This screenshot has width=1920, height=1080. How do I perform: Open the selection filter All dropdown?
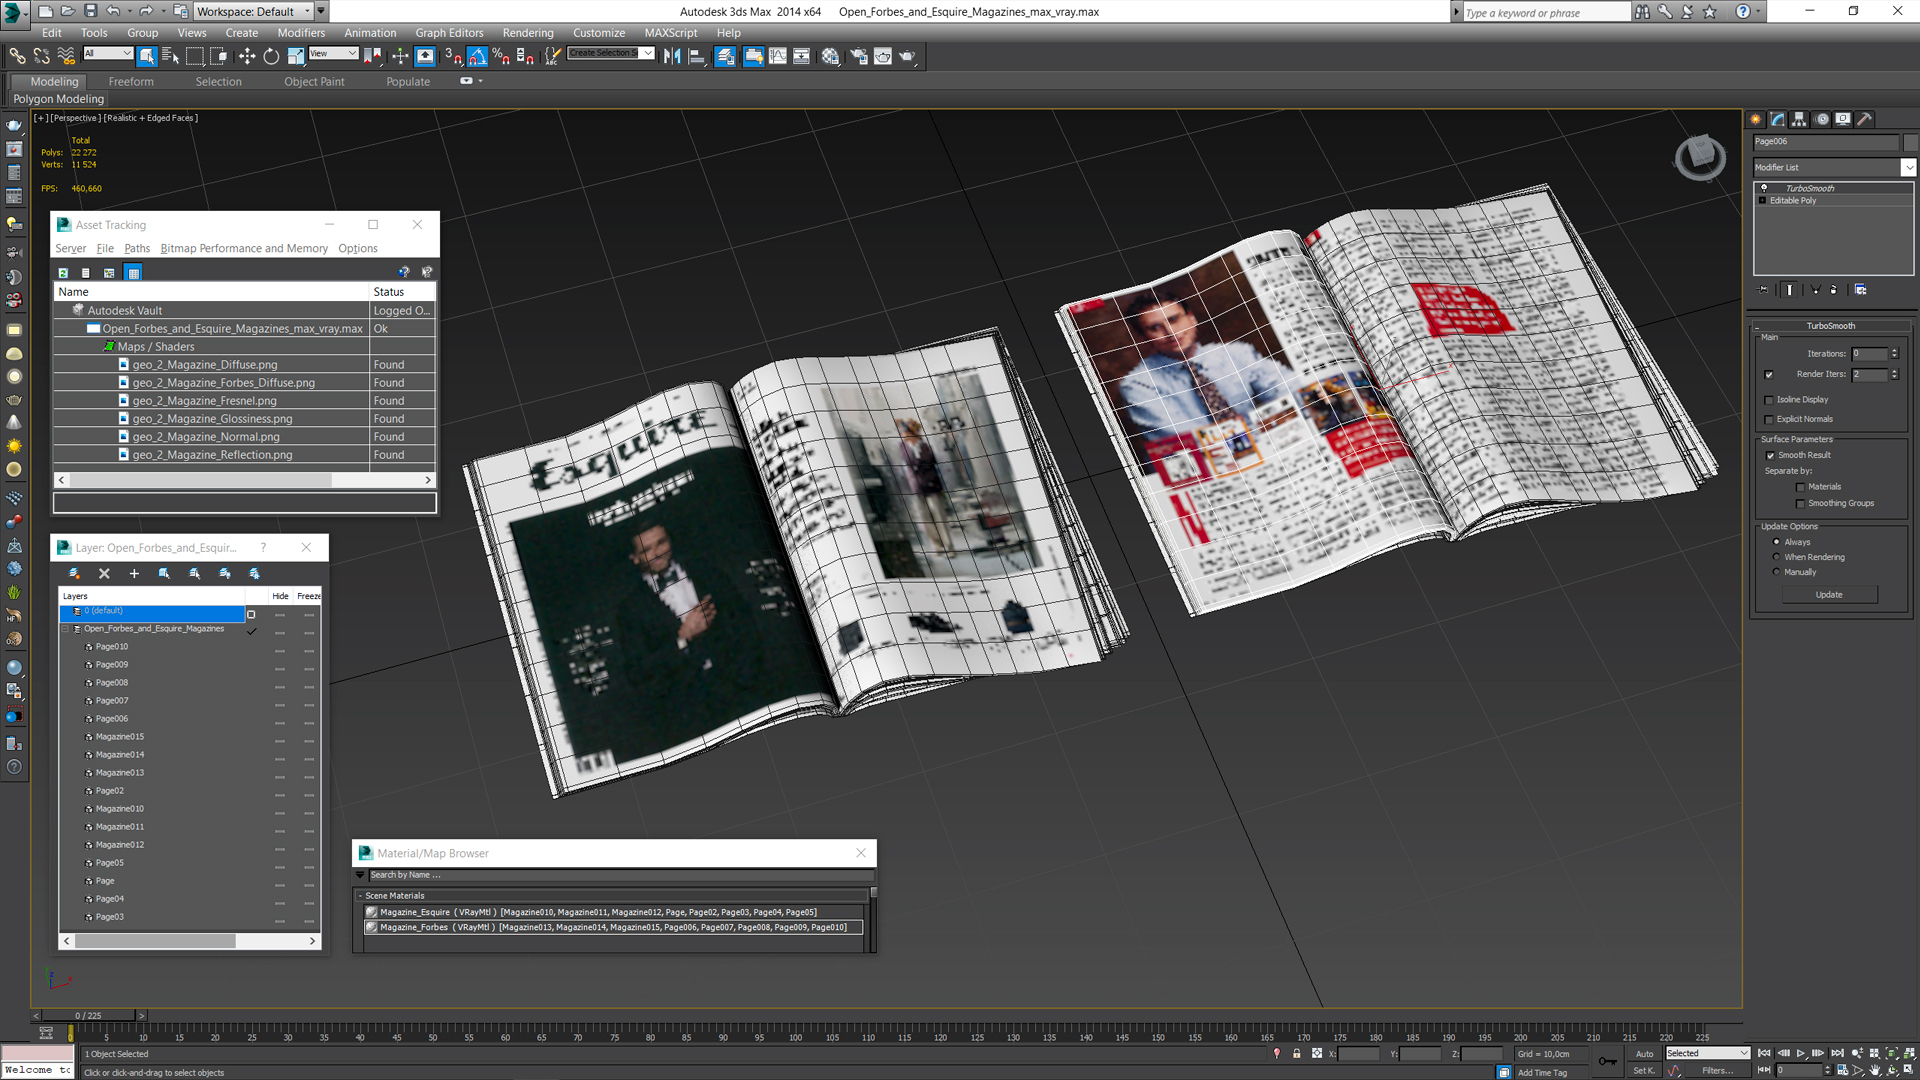108,53
